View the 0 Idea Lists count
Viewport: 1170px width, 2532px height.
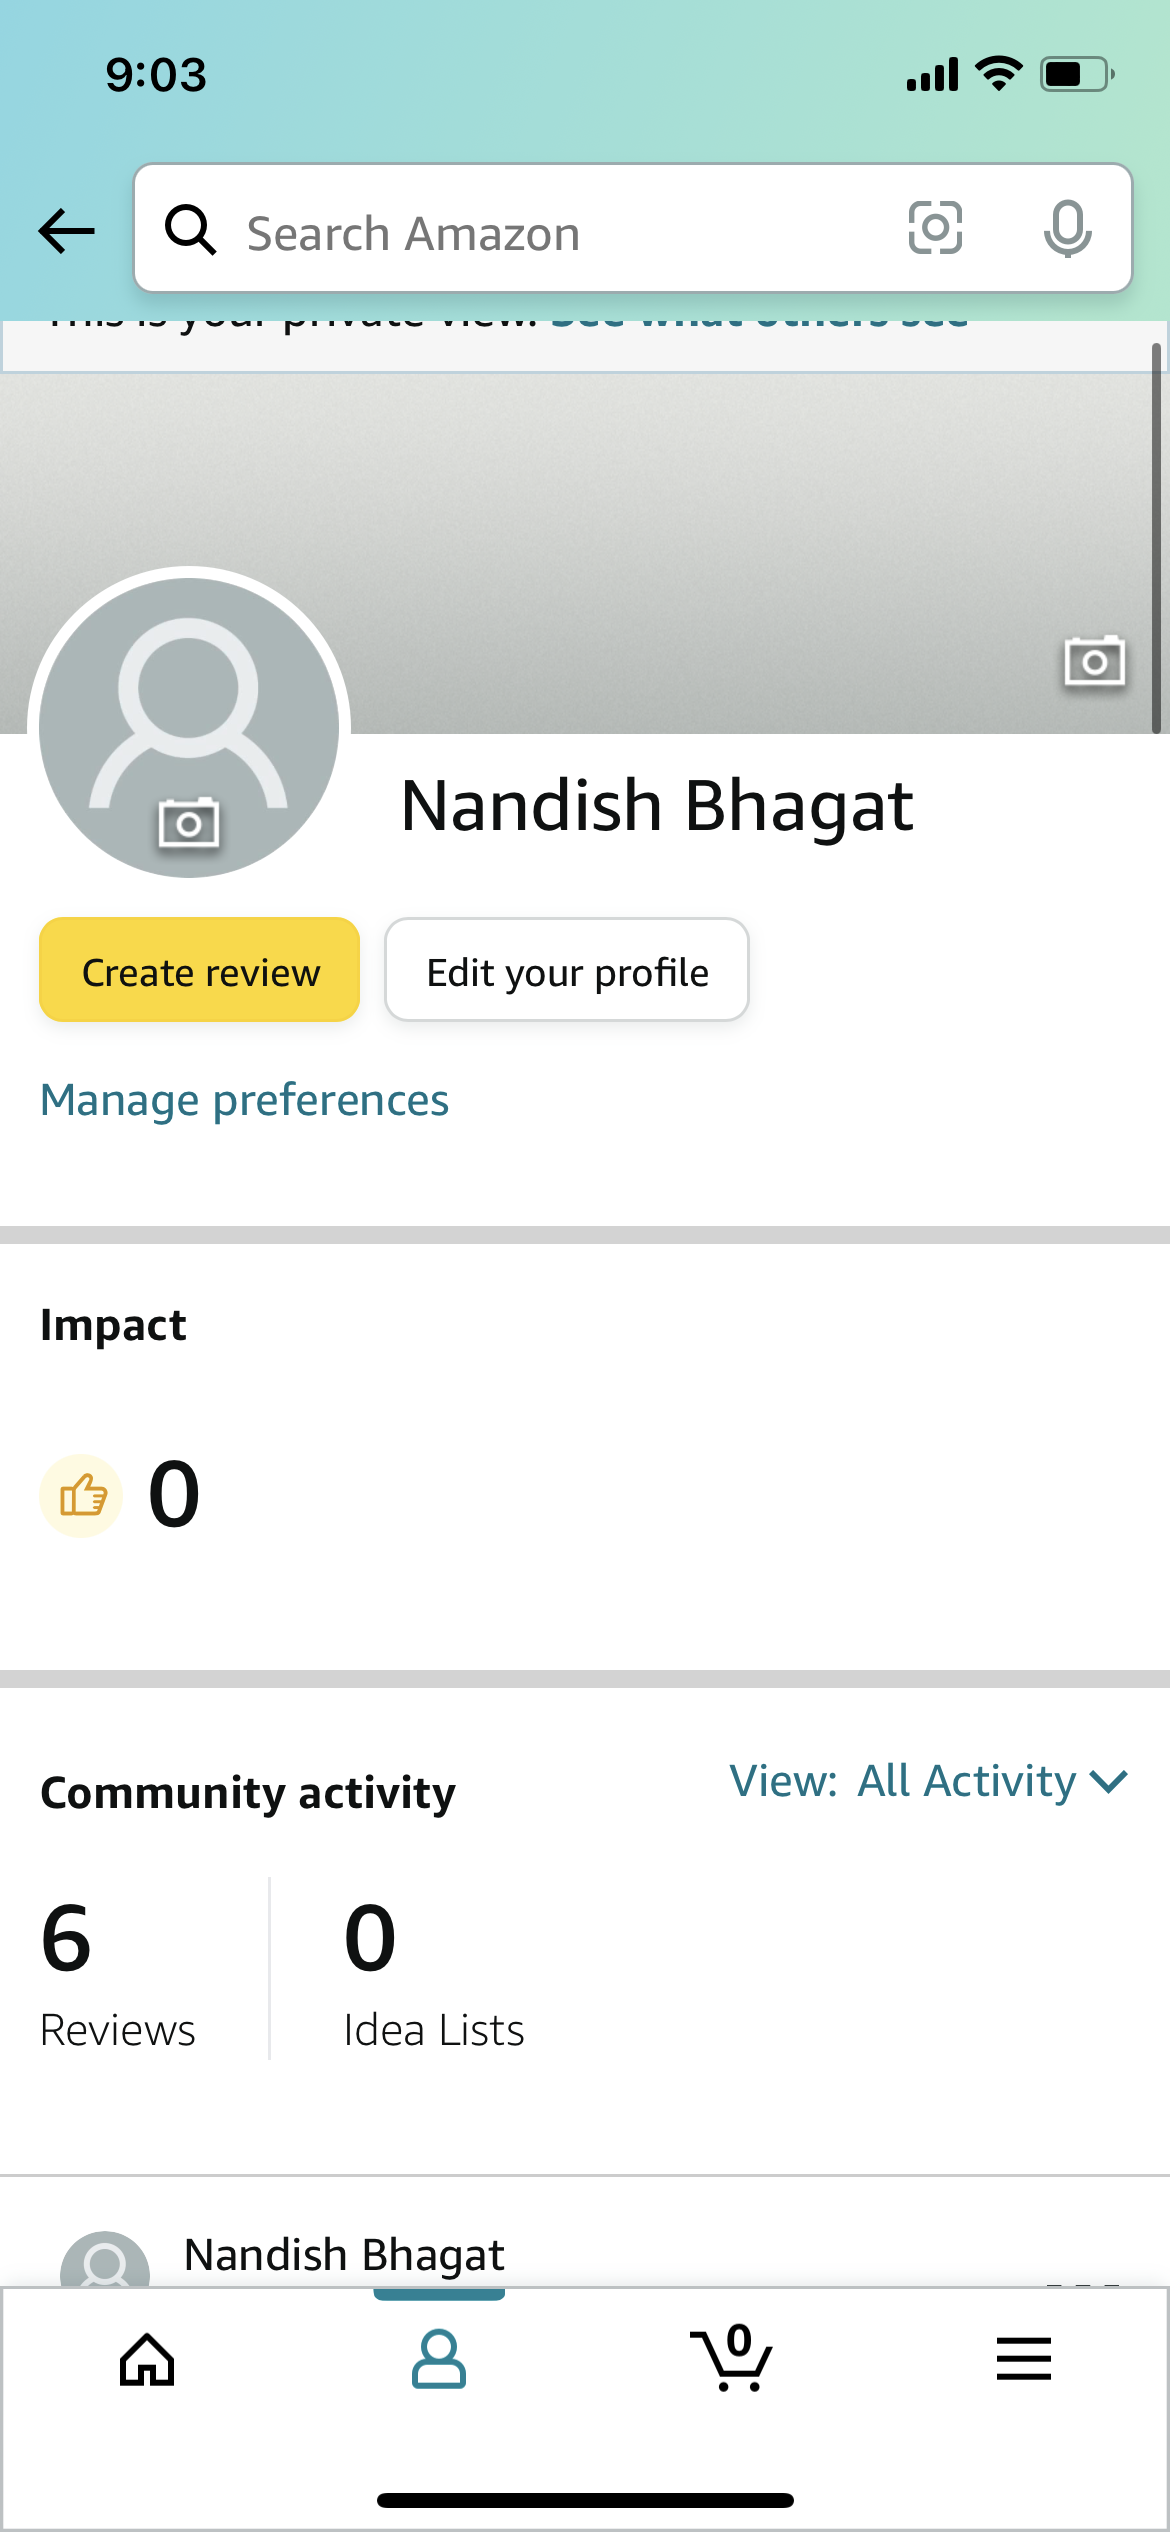coord(433,1975)
